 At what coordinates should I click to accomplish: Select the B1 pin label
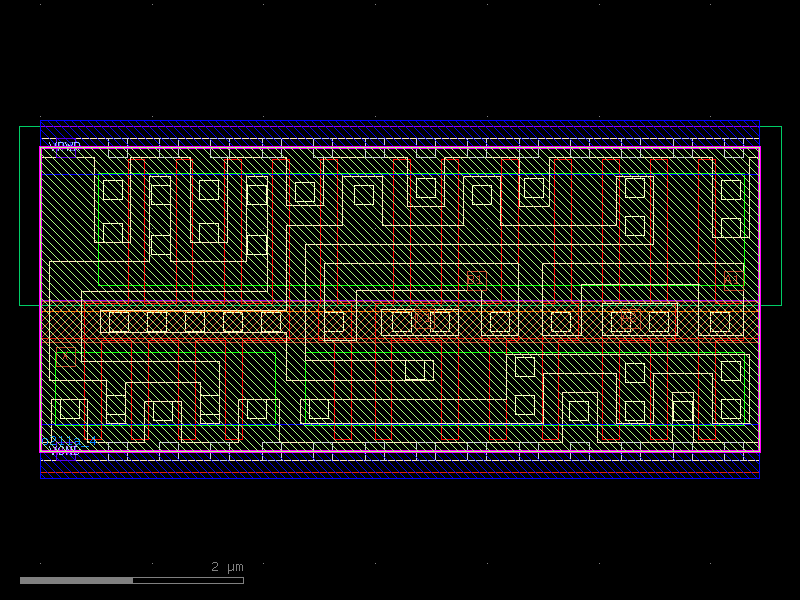click(476, 279)
